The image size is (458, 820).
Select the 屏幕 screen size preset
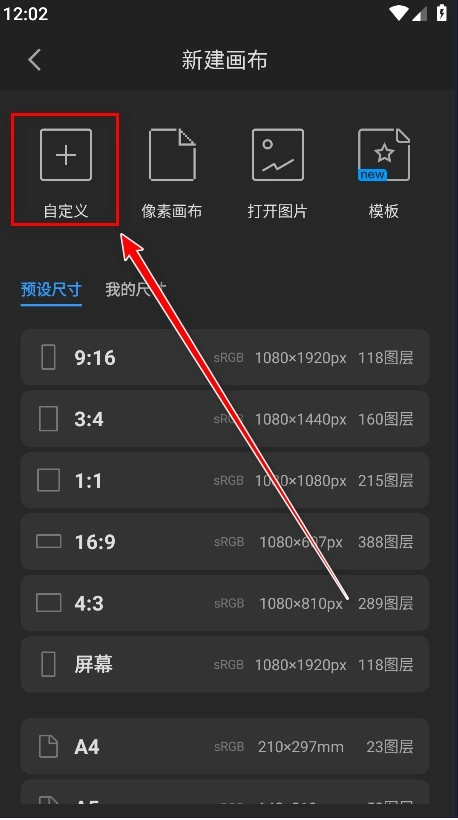coord(225,665)
